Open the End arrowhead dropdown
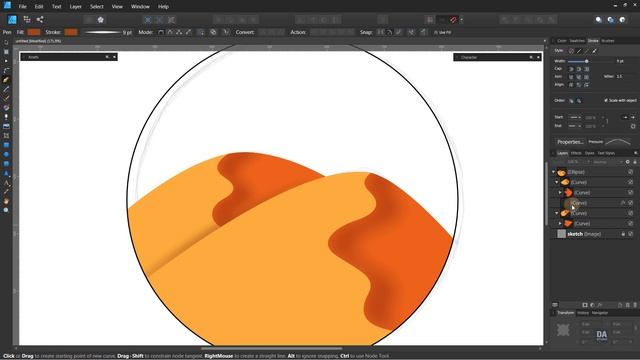Image resolution: width=640 pixels, height=360 pixels. click(575, 126)
